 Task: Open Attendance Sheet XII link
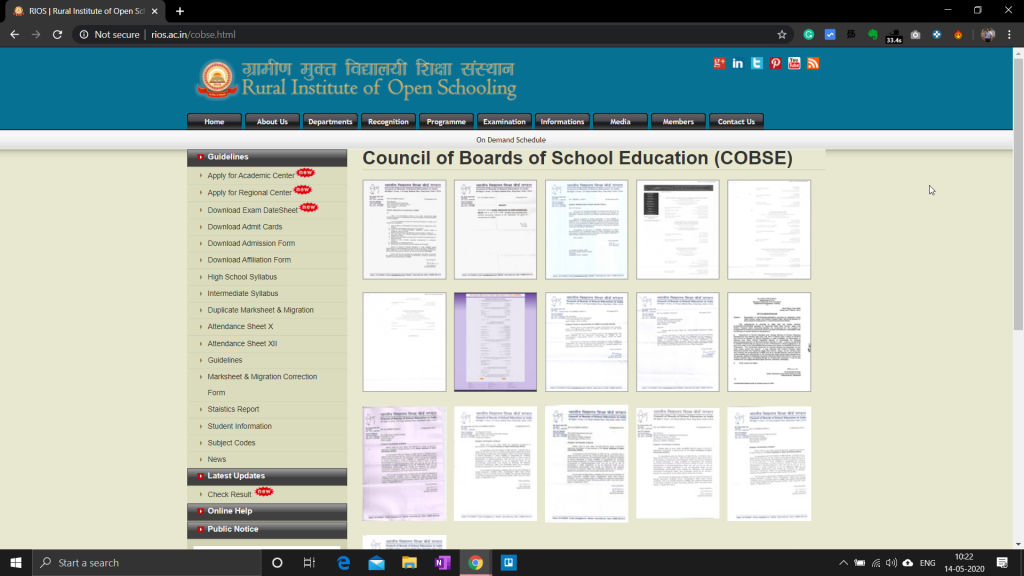point(242,344)
